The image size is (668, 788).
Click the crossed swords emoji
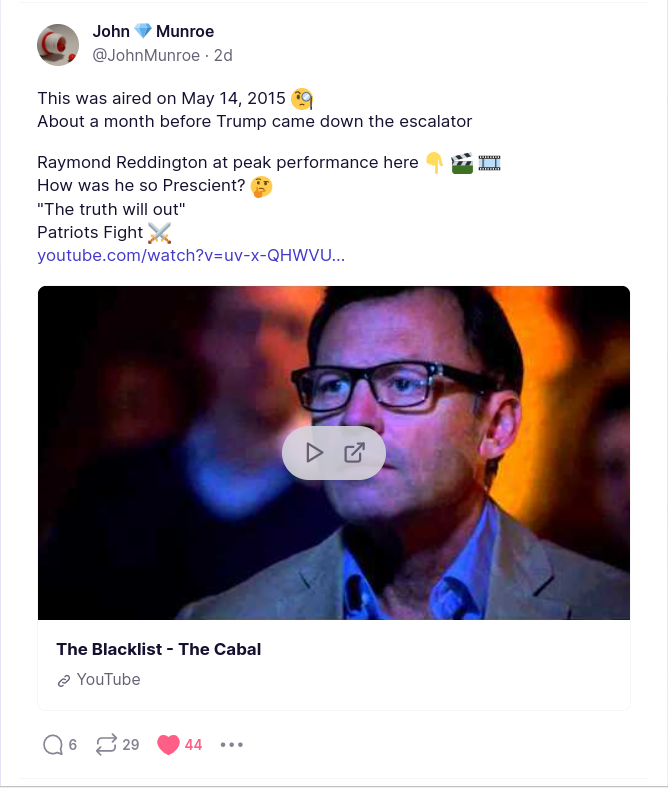[x=160, y=233]
